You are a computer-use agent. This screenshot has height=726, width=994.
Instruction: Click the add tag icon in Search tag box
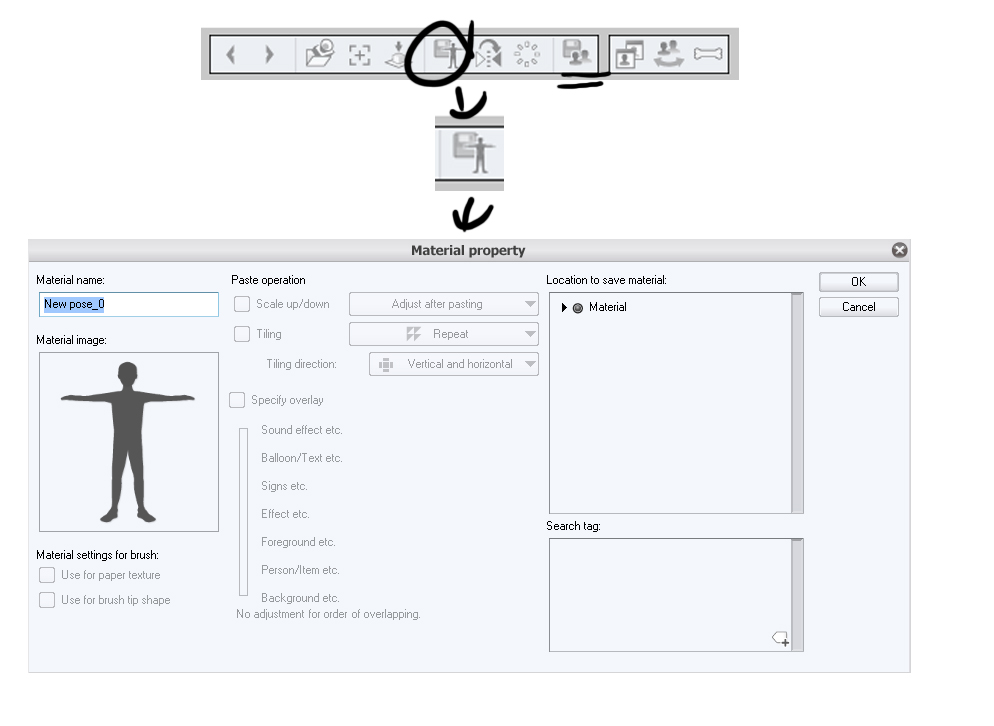780,638
